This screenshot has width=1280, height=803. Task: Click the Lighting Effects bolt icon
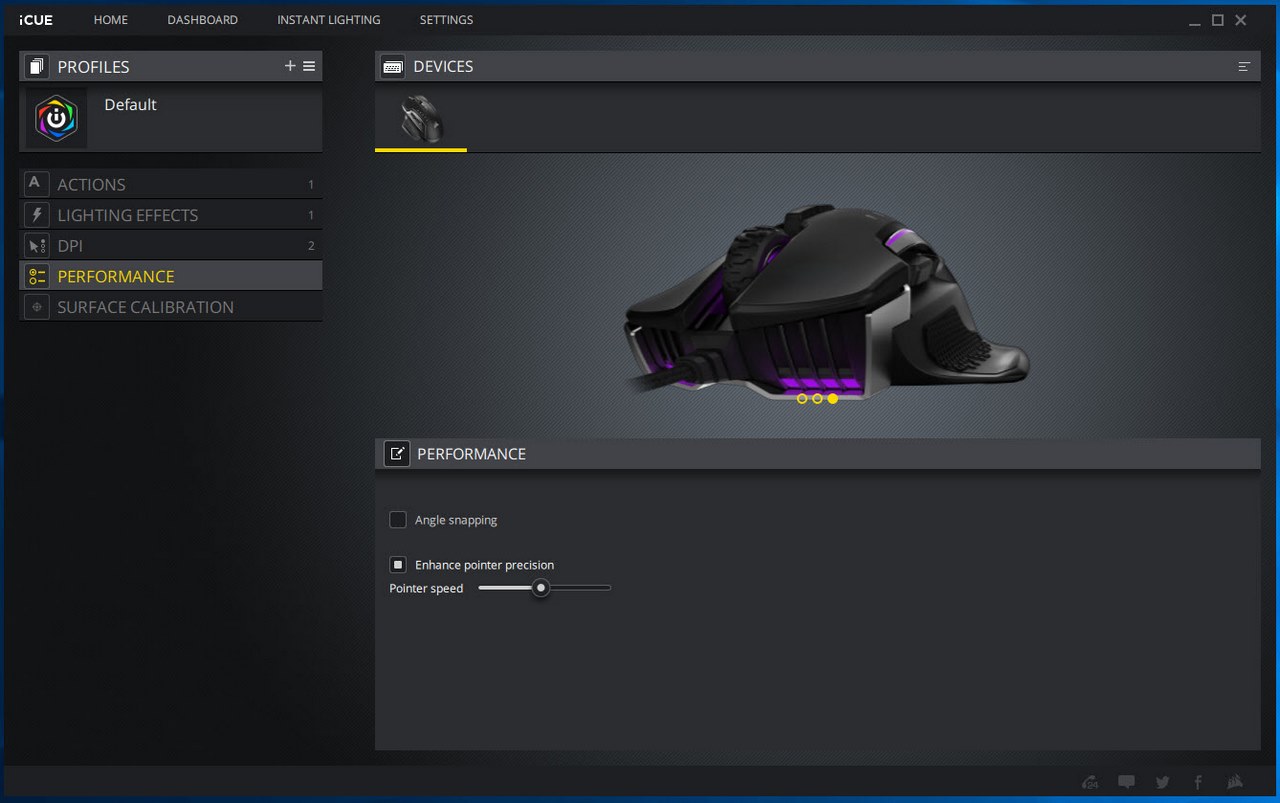36,215
